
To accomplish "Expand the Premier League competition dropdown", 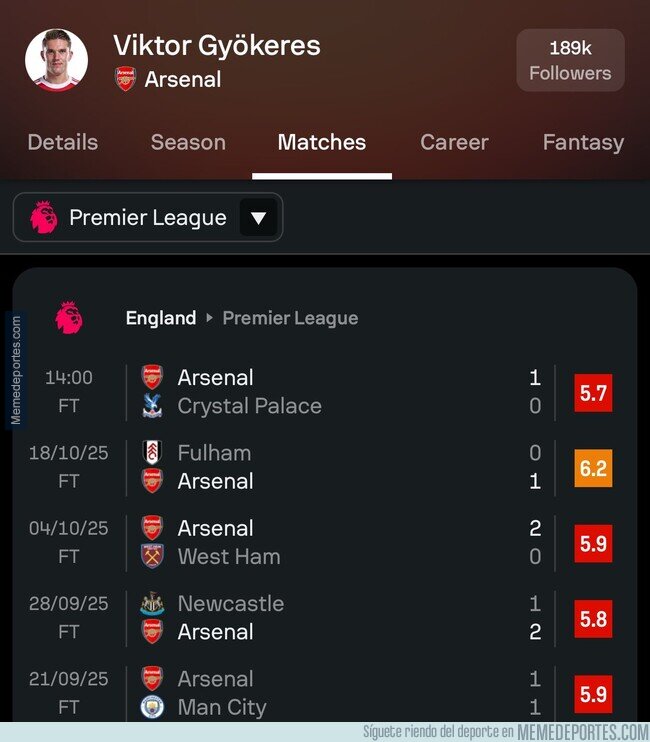I will (258, 217).
